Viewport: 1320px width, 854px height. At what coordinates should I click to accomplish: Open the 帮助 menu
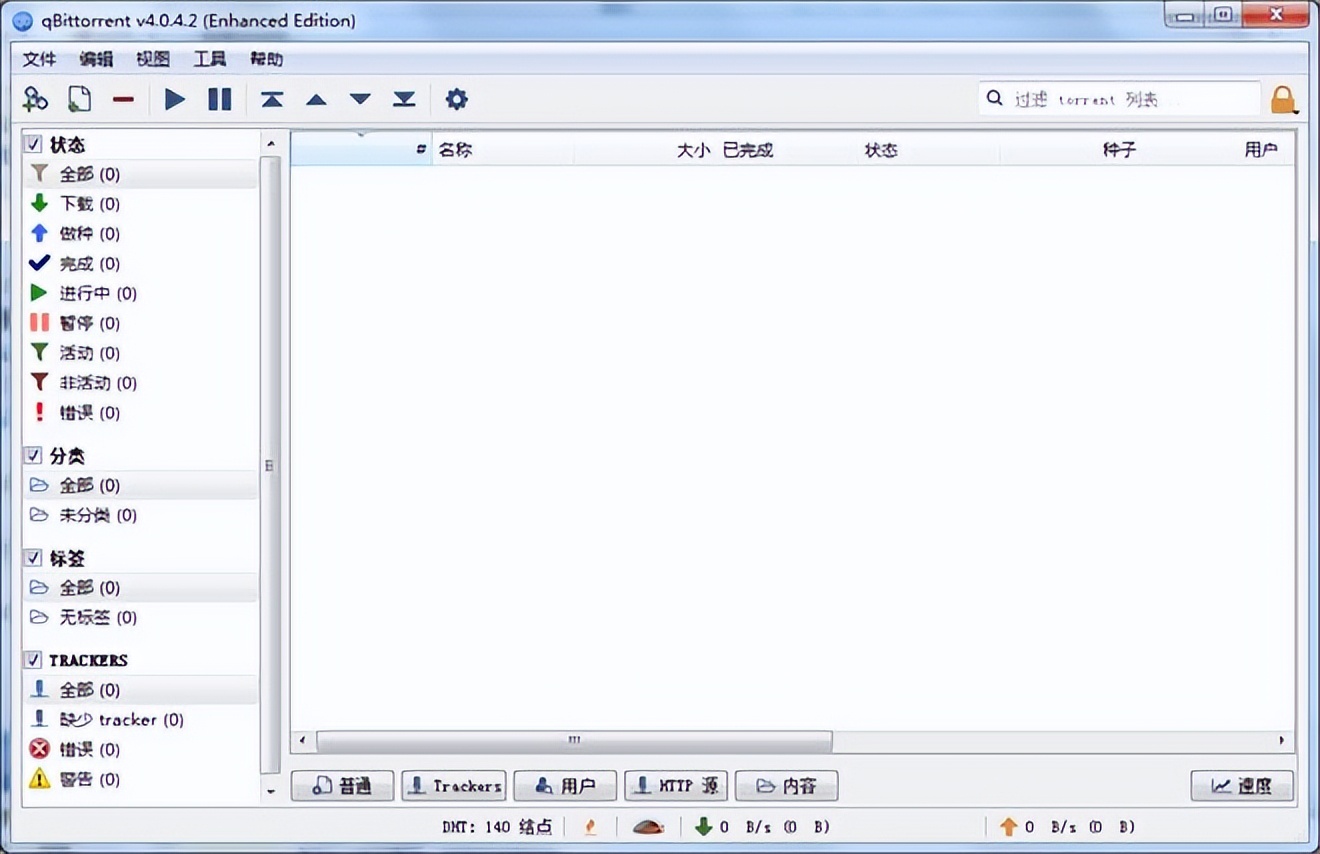pyautogui.click(x=266, y=59)
